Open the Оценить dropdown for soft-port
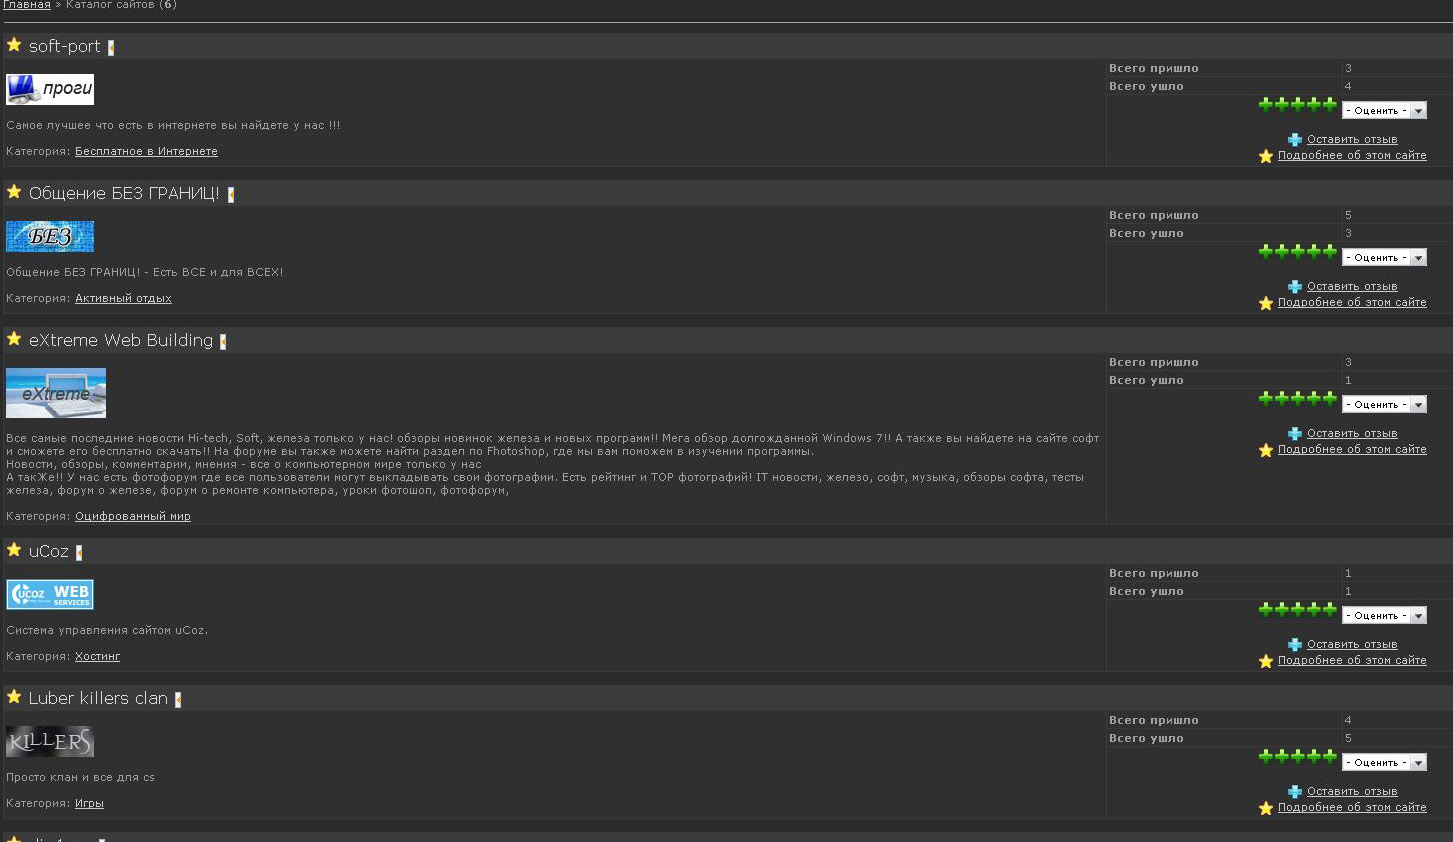 coord(1384,111)
